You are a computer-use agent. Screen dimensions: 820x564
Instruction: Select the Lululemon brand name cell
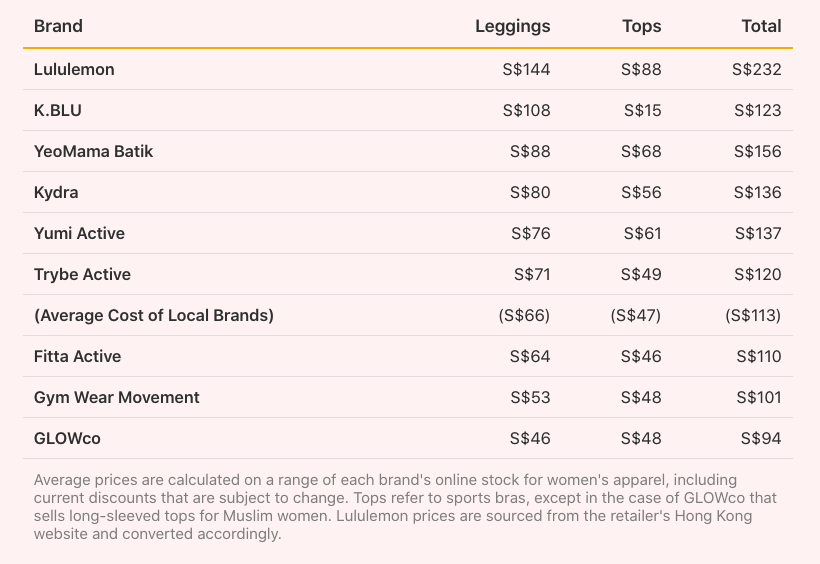click(74, 69)
